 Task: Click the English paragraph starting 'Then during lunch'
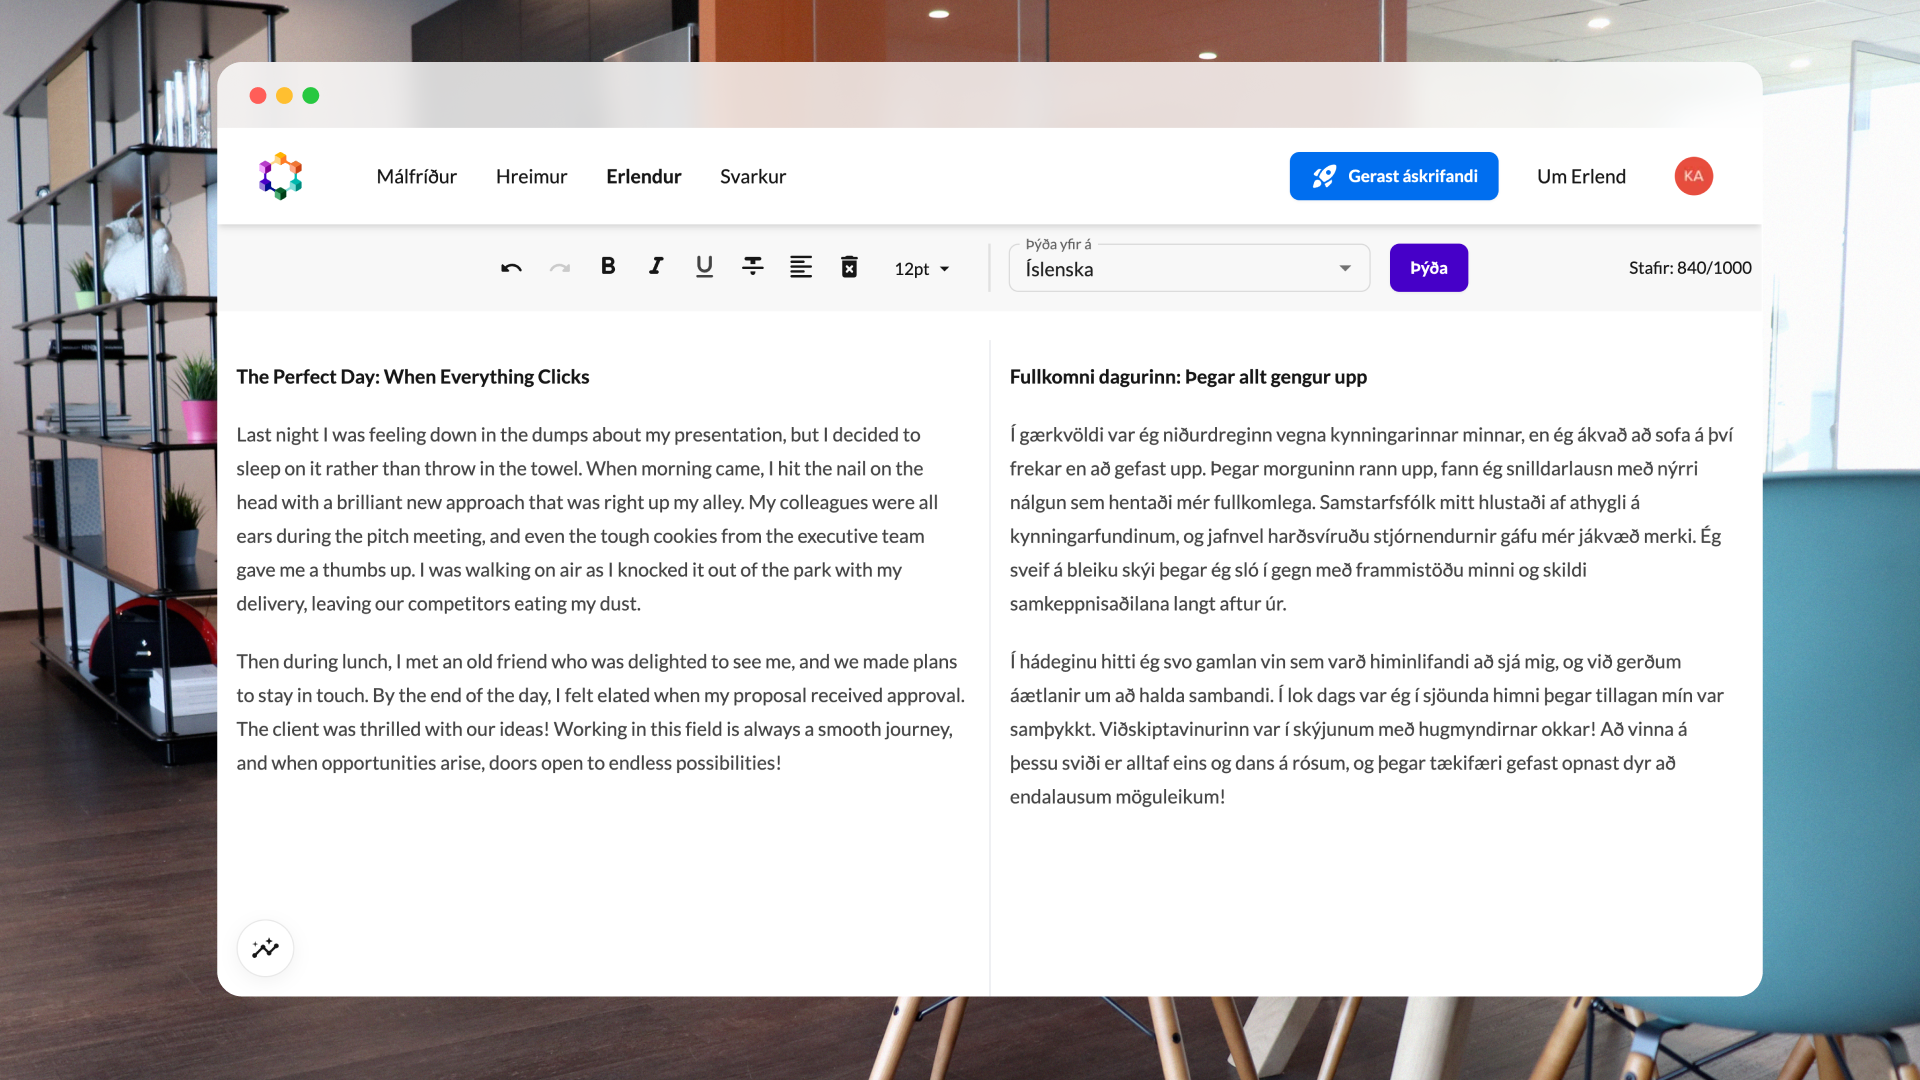pyautogui.click(x=601, y=712)
